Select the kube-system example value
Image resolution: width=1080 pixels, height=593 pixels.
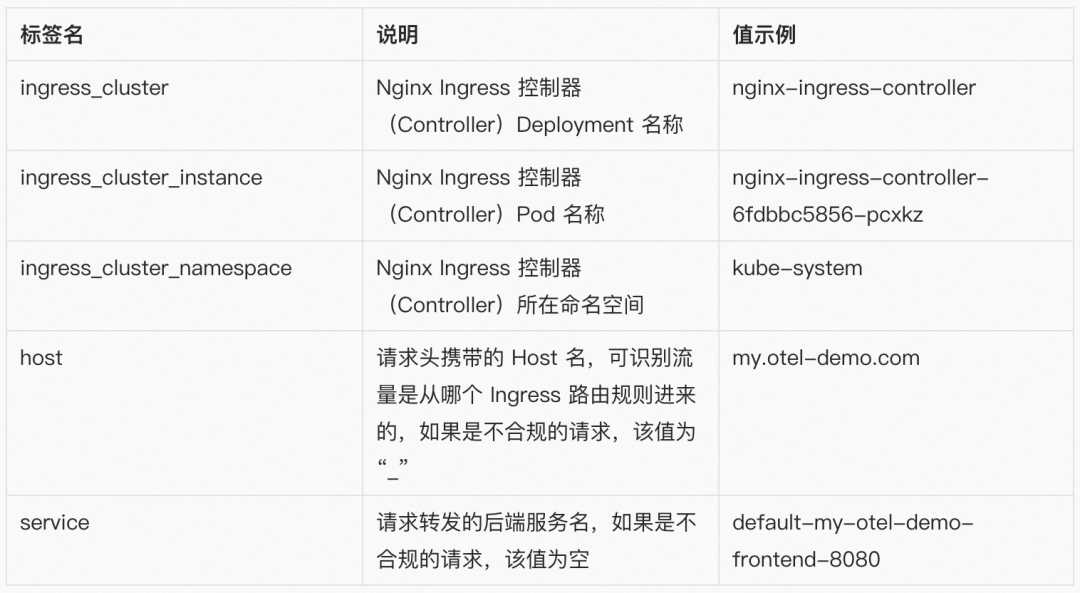[x=797, y=268]
